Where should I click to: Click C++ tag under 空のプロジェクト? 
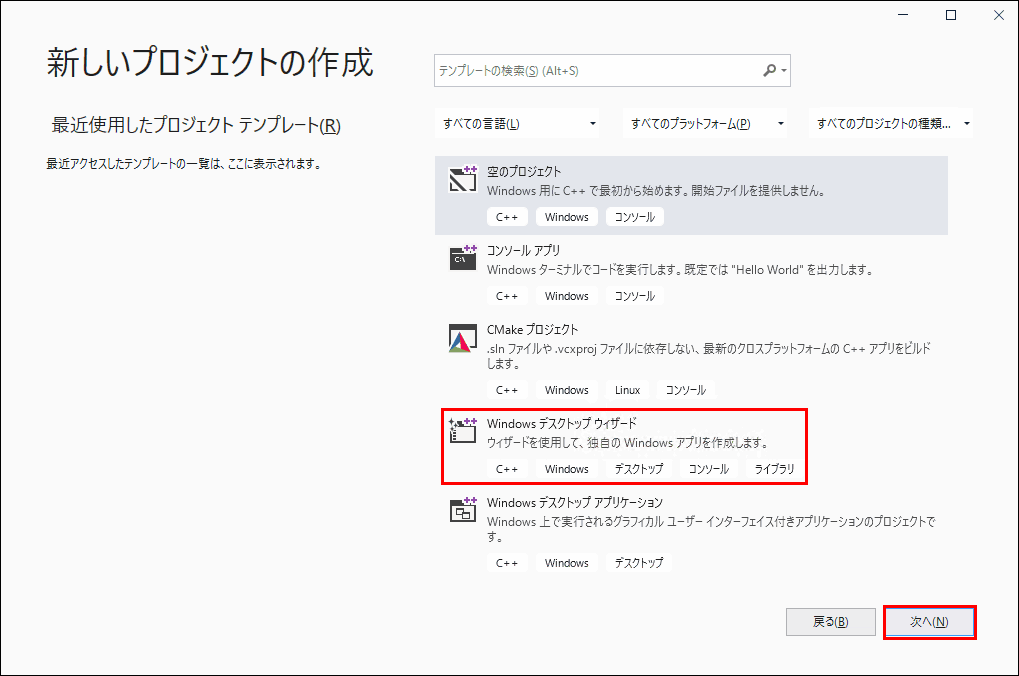click(x=507, y=217)
